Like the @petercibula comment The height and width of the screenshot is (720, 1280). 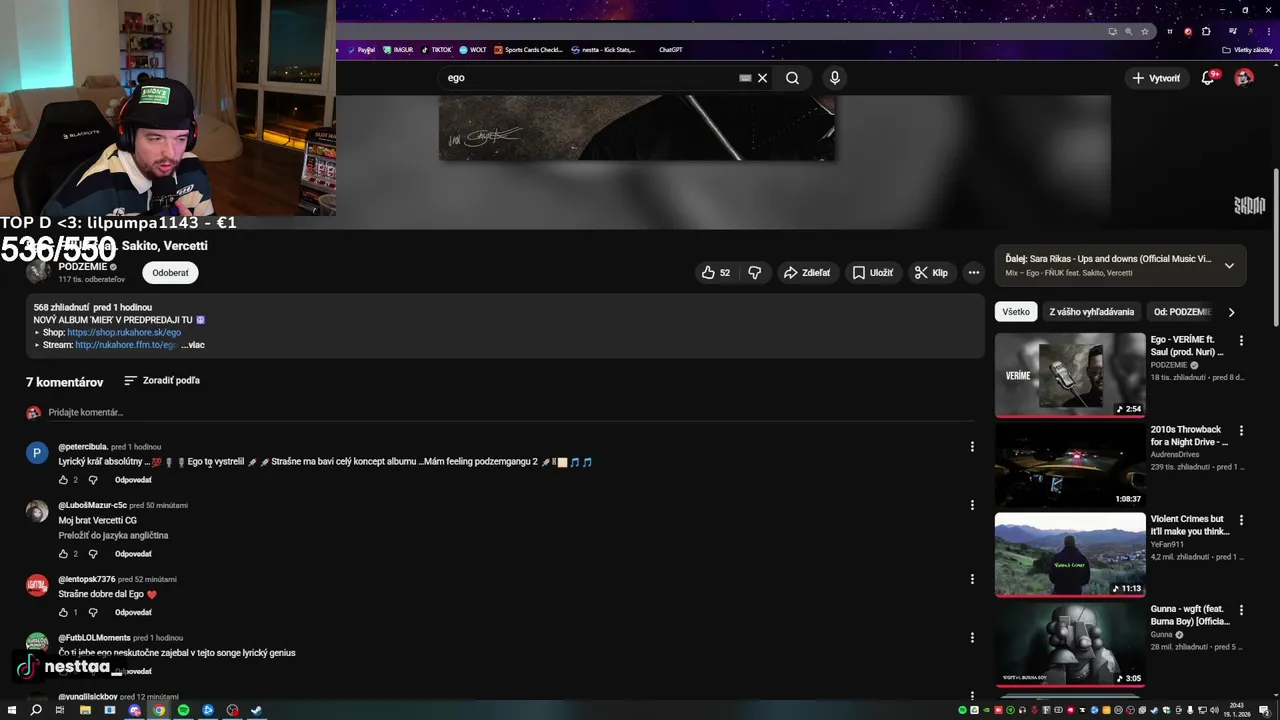[x=63, y=480]
